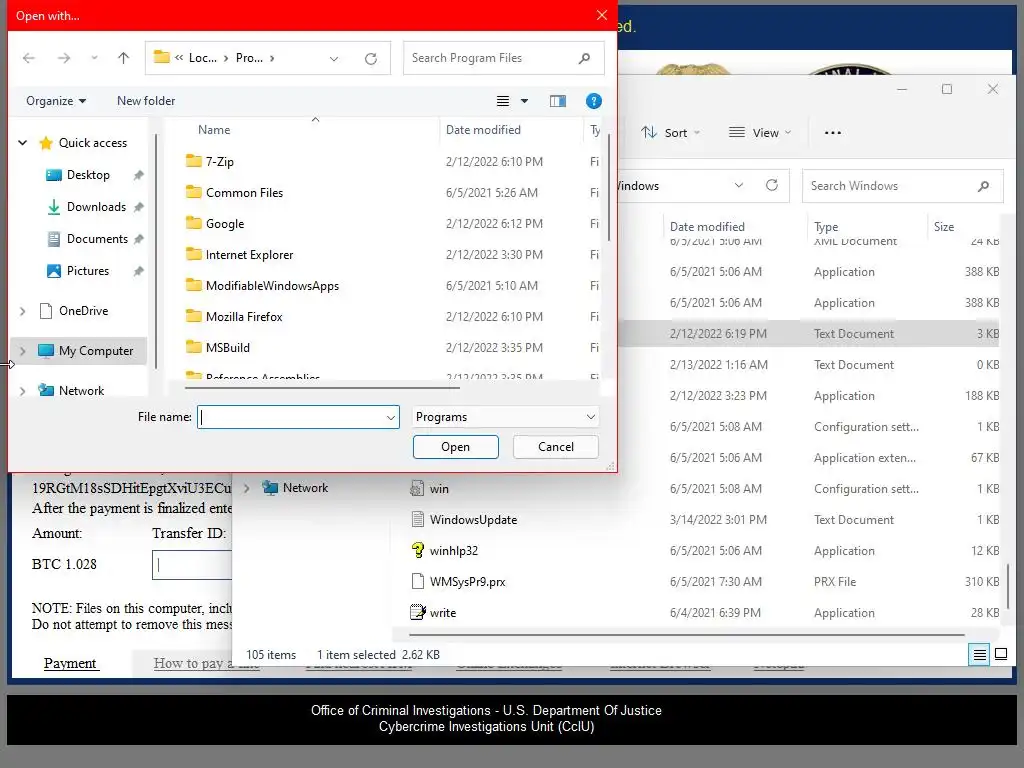Collapse Quick access in the tree

coord(22,142)
